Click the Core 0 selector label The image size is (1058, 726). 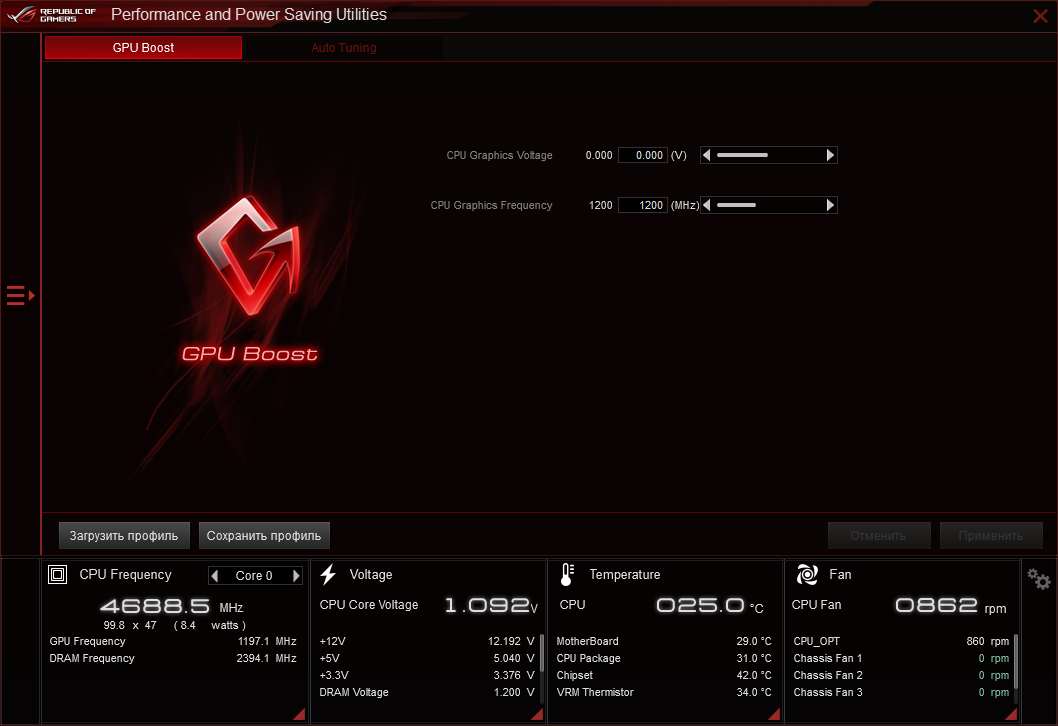[254, 576]
